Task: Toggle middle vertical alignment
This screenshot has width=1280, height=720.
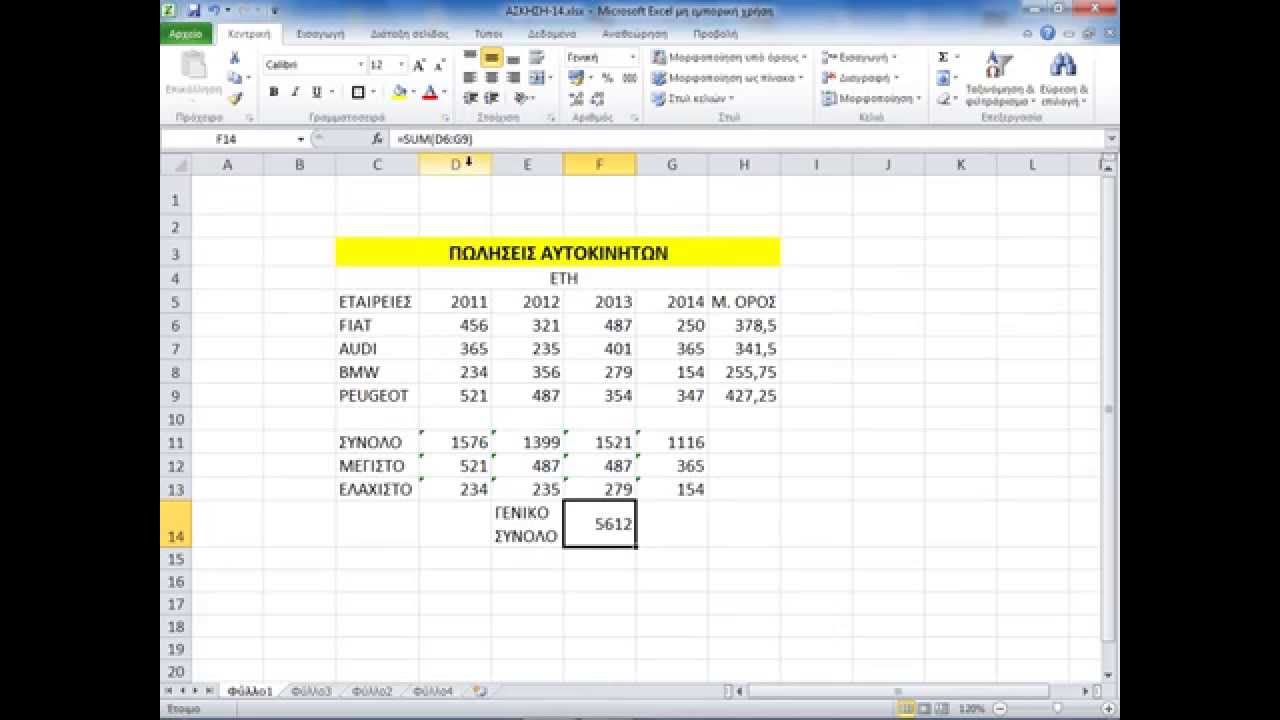Action: click(x=491, y=57)
